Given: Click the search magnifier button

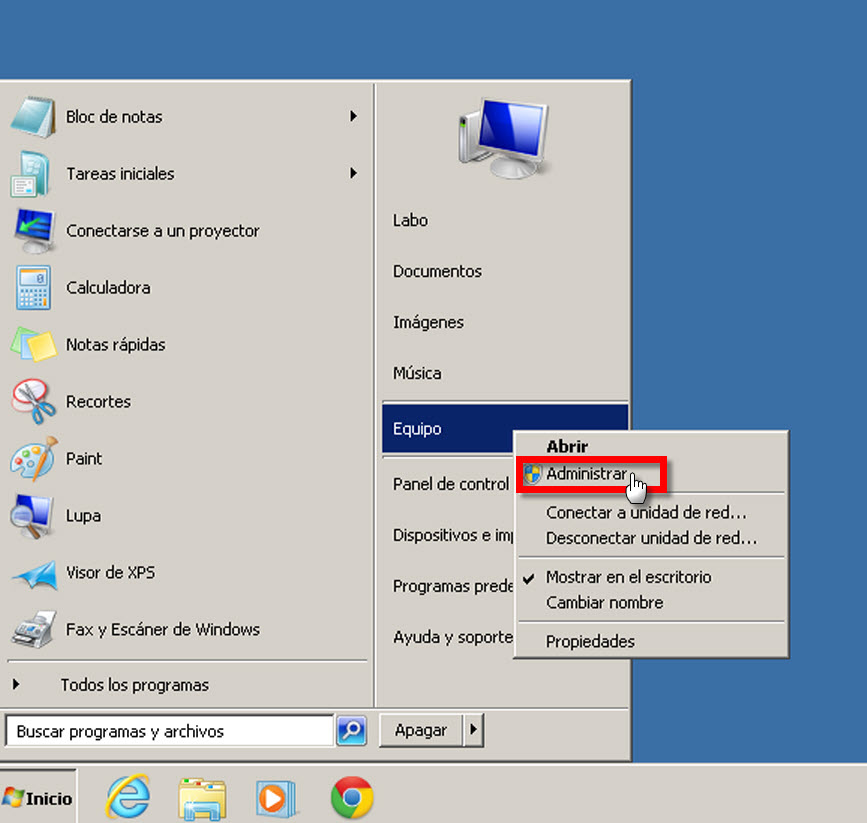Looking at the screenshot, I should (x=351, y=731).
